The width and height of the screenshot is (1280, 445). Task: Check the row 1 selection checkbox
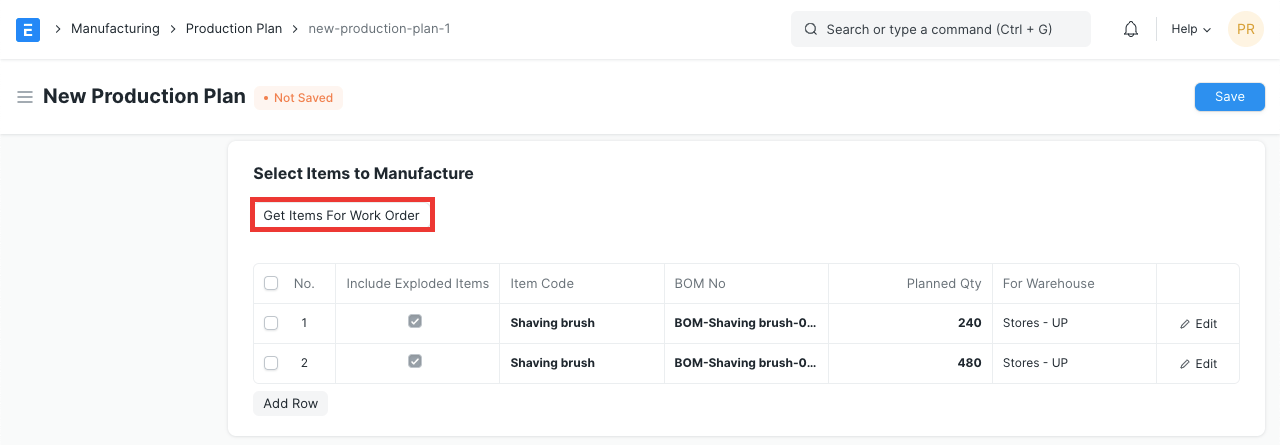coord(271,323)
